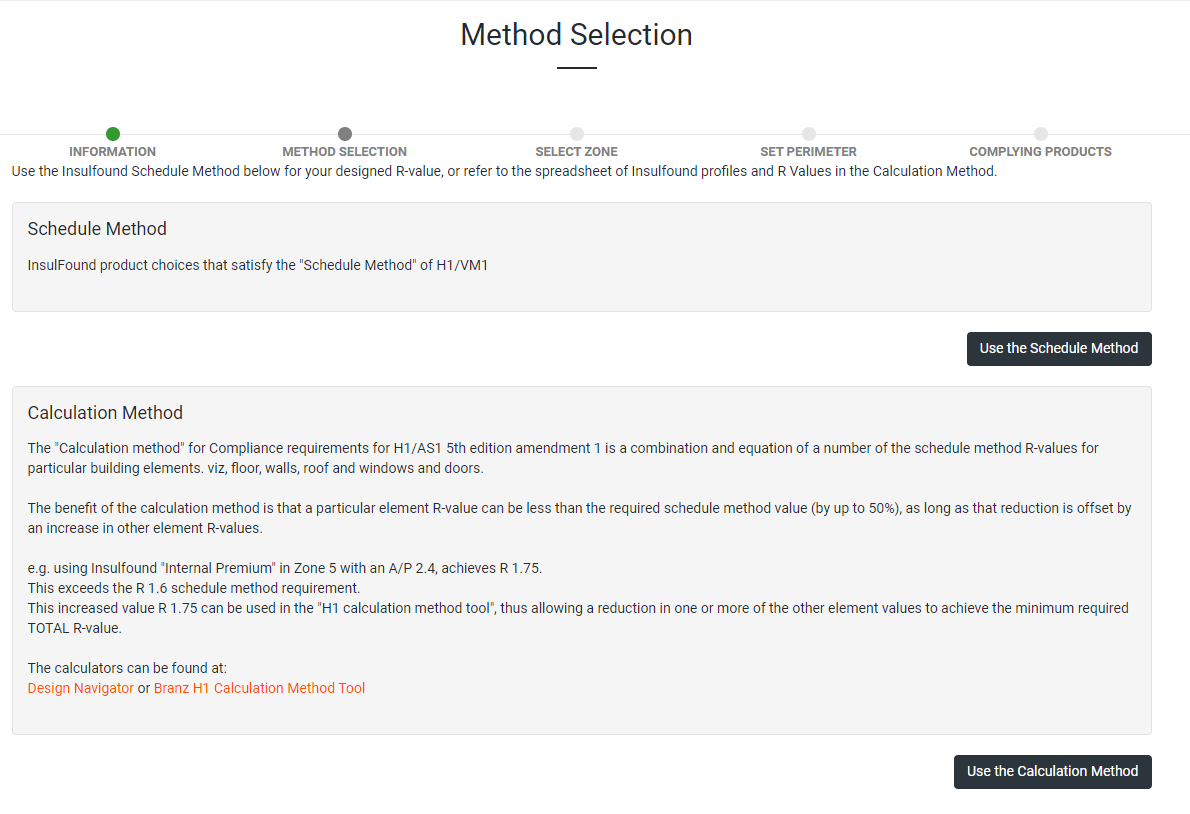This screenshot has height=814, width=1190.
Task: Click the Schedule Method card heading
Action: click(97, 229)
